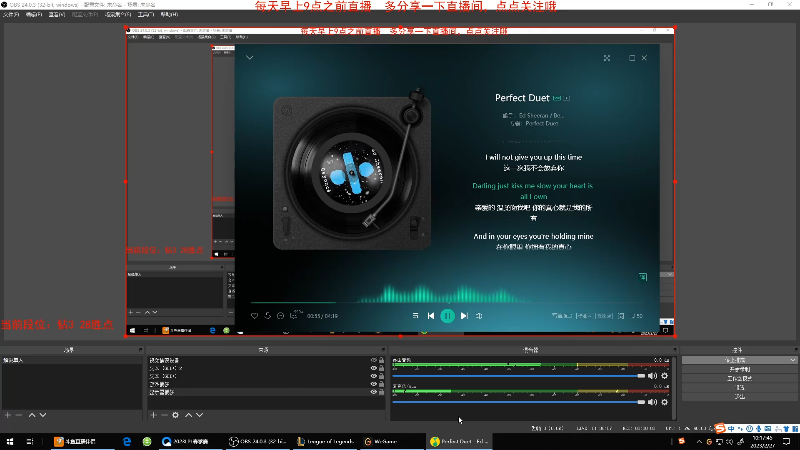Open settings gear for second mixer channel
Viewport: 800px width, 450px height.
tap(664, 402)
